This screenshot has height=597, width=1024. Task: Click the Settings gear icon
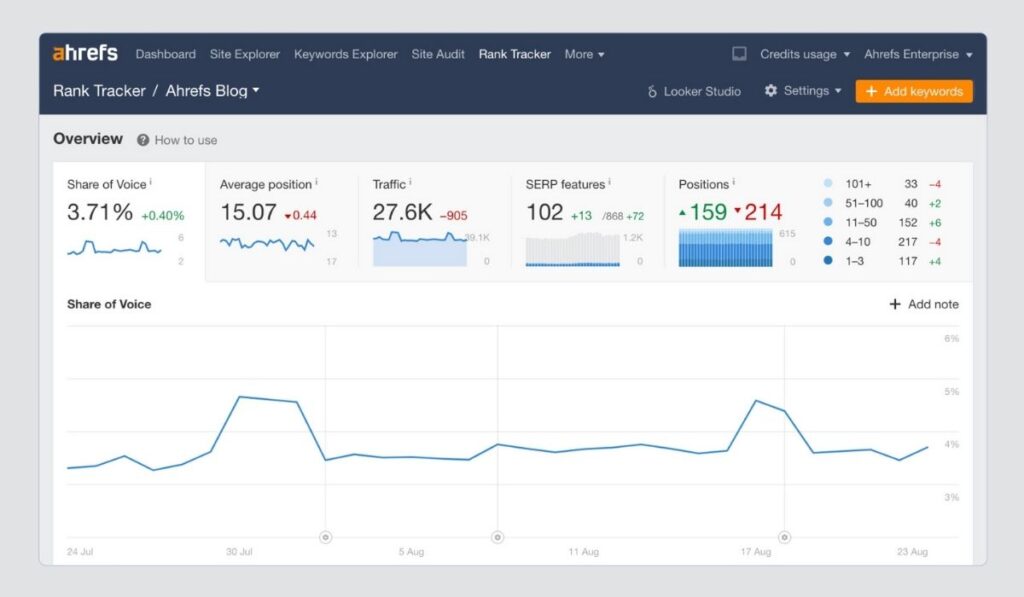(x=771, y=91)
